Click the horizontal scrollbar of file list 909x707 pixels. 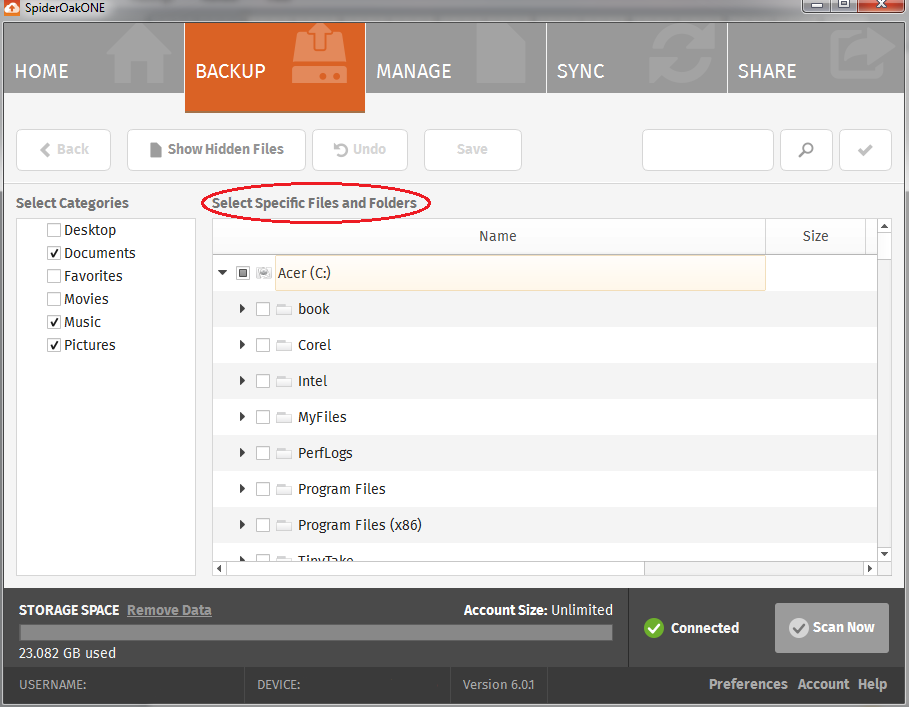coord(435,568)
